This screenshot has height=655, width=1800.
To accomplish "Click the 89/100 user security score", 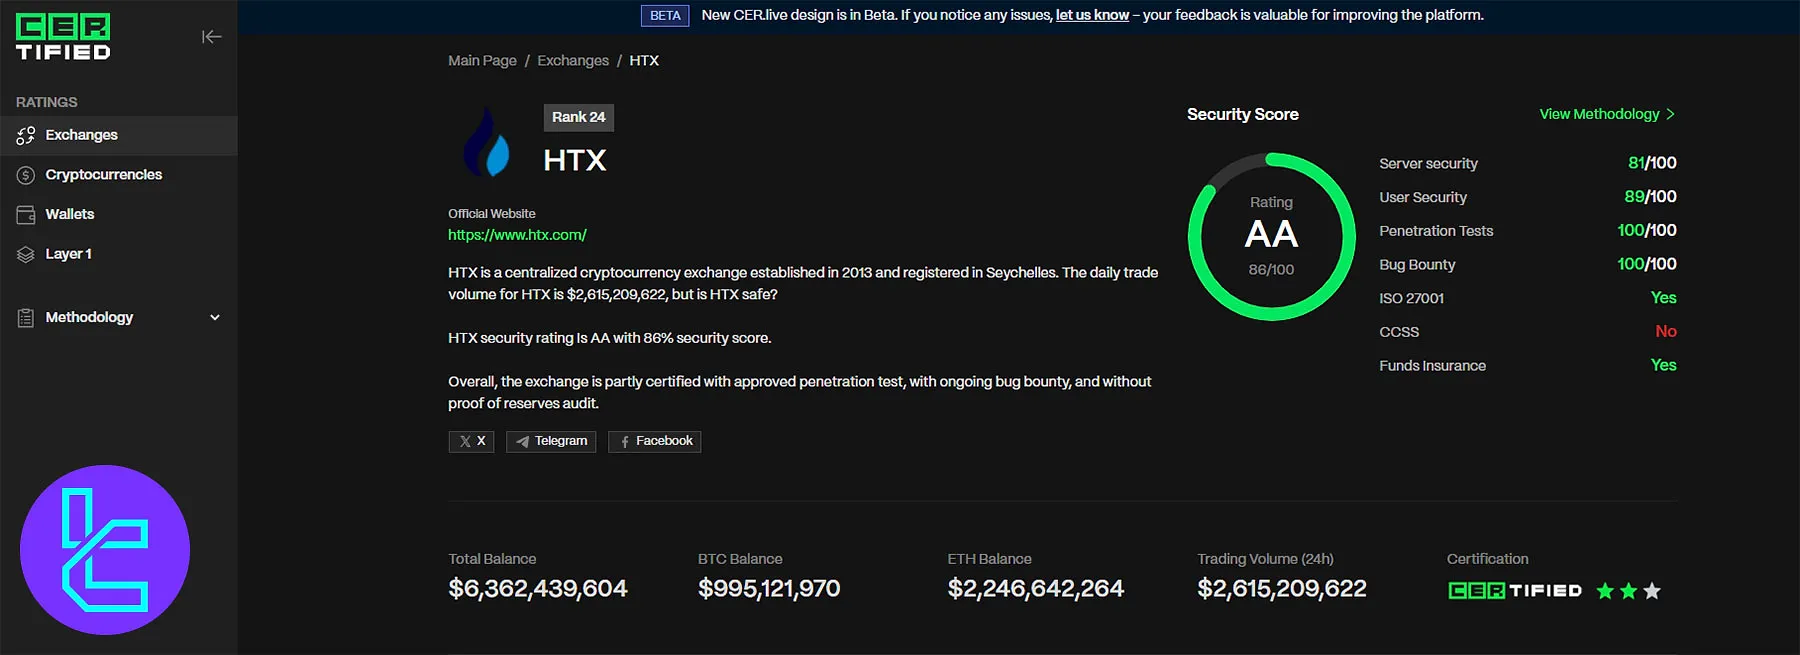I will tap(1650, 197).
